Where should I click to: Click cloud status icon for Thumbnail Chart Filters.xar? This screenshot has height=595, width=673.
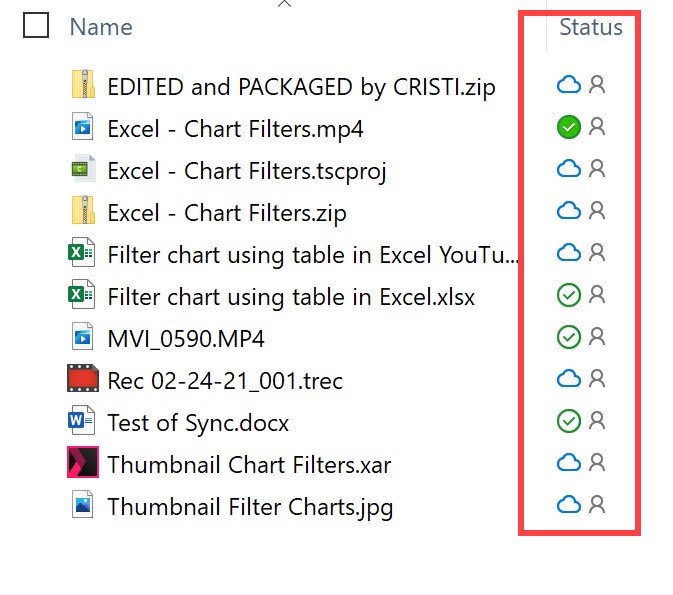coord(569,463)
